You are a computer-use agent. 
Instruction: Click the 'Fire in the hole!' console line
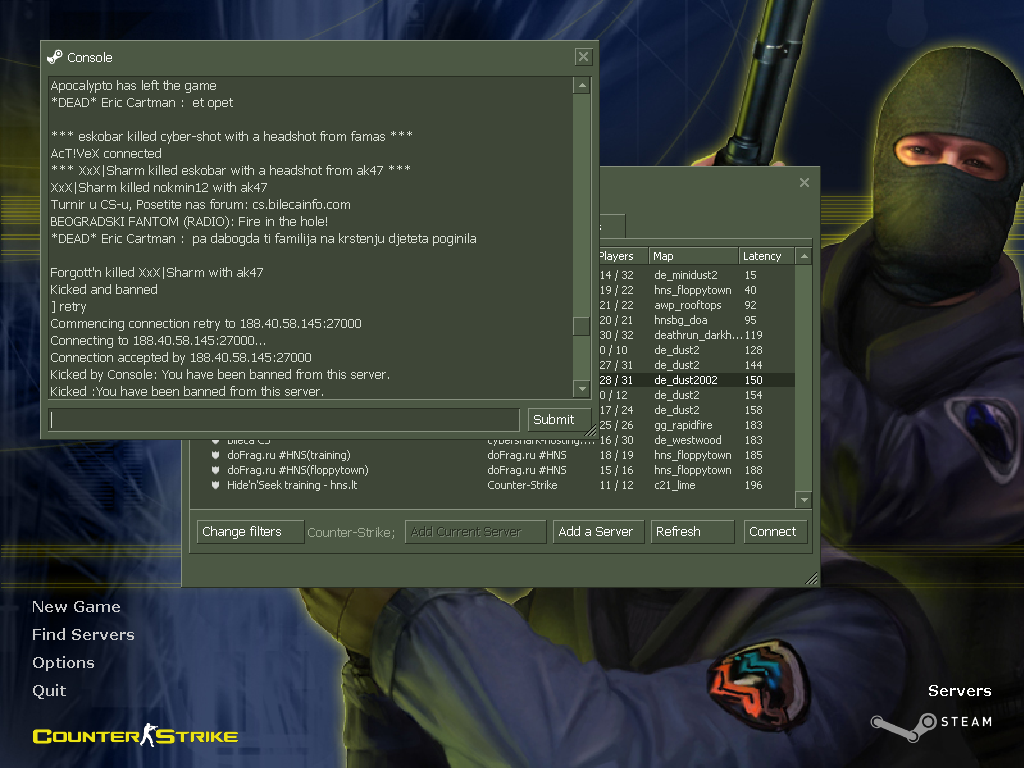pyautogui.click(x=189, y=221)
